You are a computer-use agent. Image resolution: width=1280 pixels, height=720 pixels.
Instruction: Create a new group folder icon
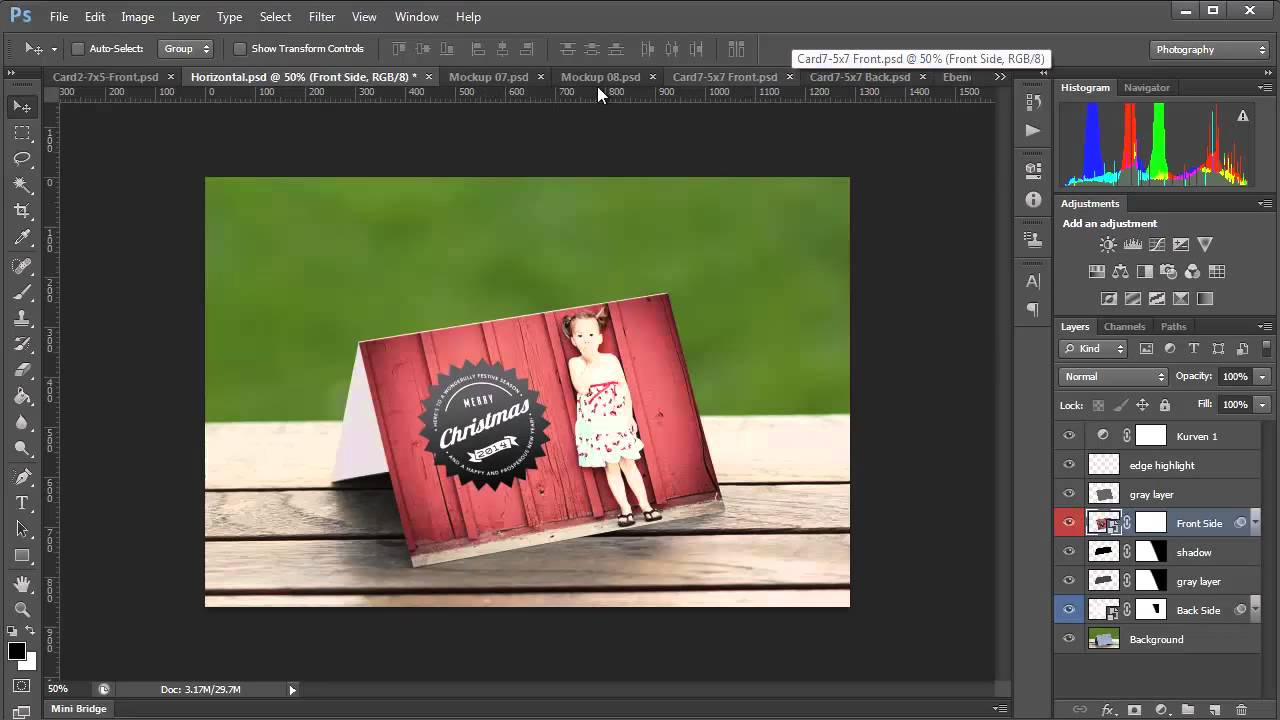[1189, 710]
